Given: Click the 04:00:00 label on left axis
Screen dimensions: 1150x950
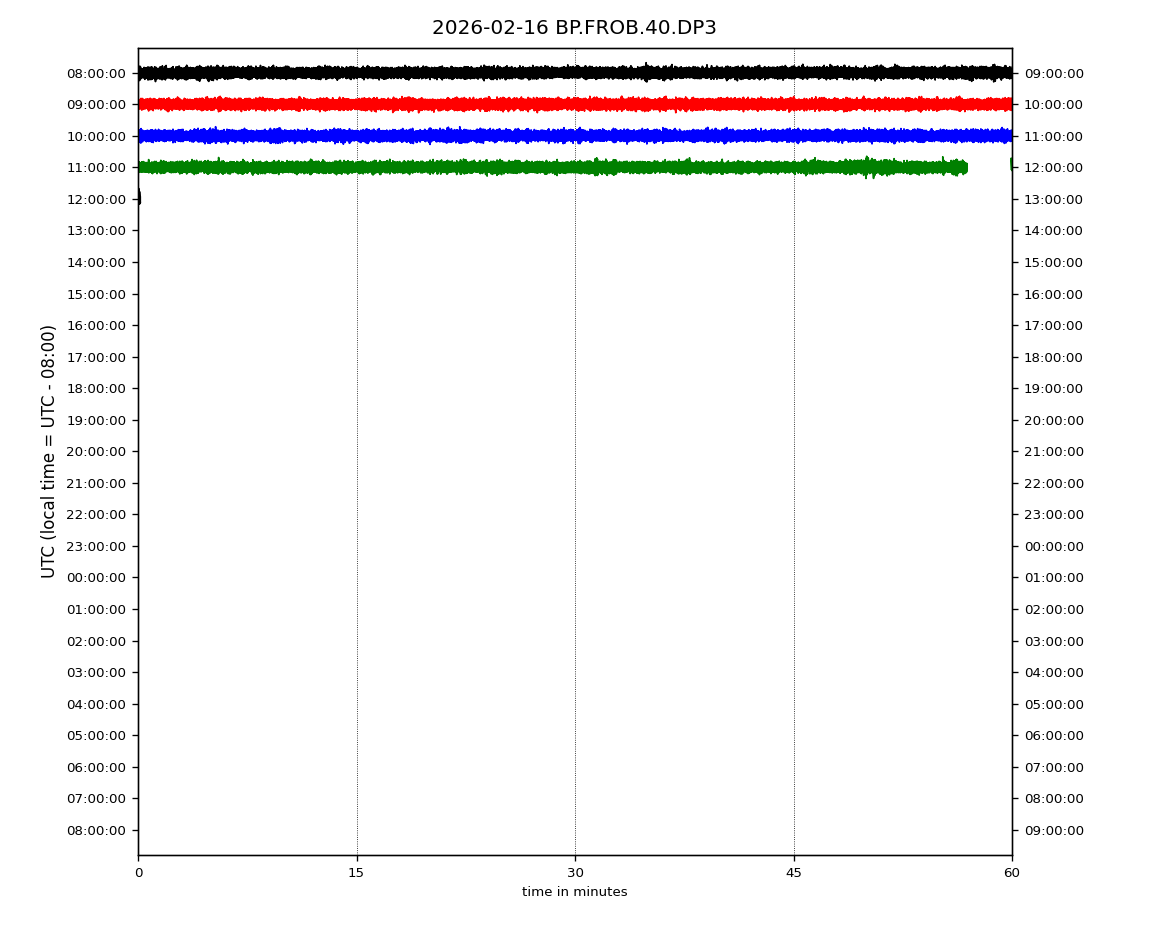Looking at the screenshot, I should point(96,704).
